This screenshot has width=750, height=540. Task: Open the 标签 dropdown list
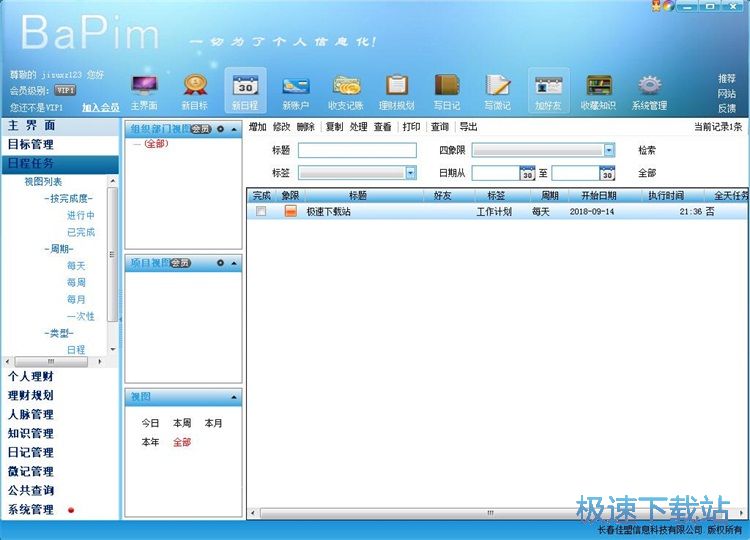[x=410, y=173]
